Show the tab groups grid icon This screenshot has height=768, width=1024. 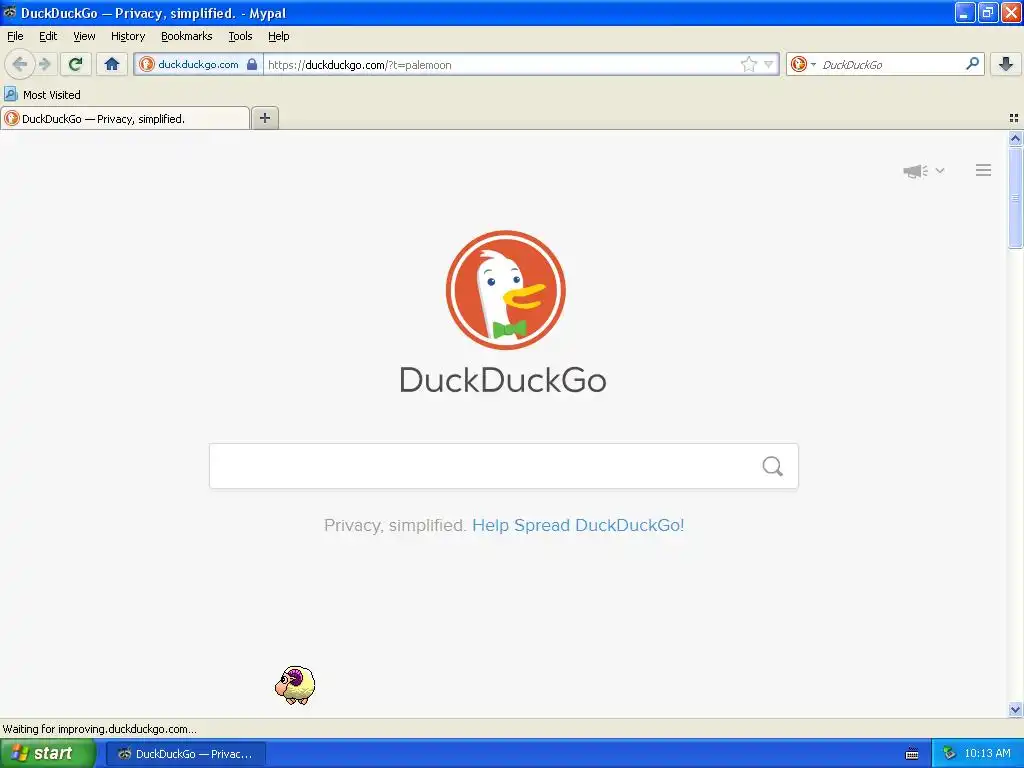[1014, 118]
